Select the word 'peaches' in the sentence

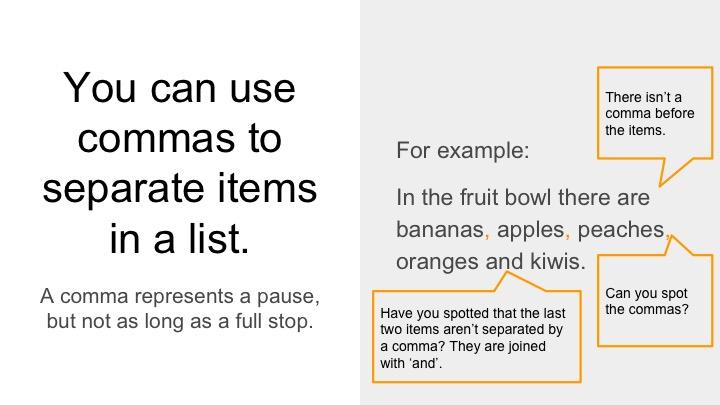pos(622,230)
